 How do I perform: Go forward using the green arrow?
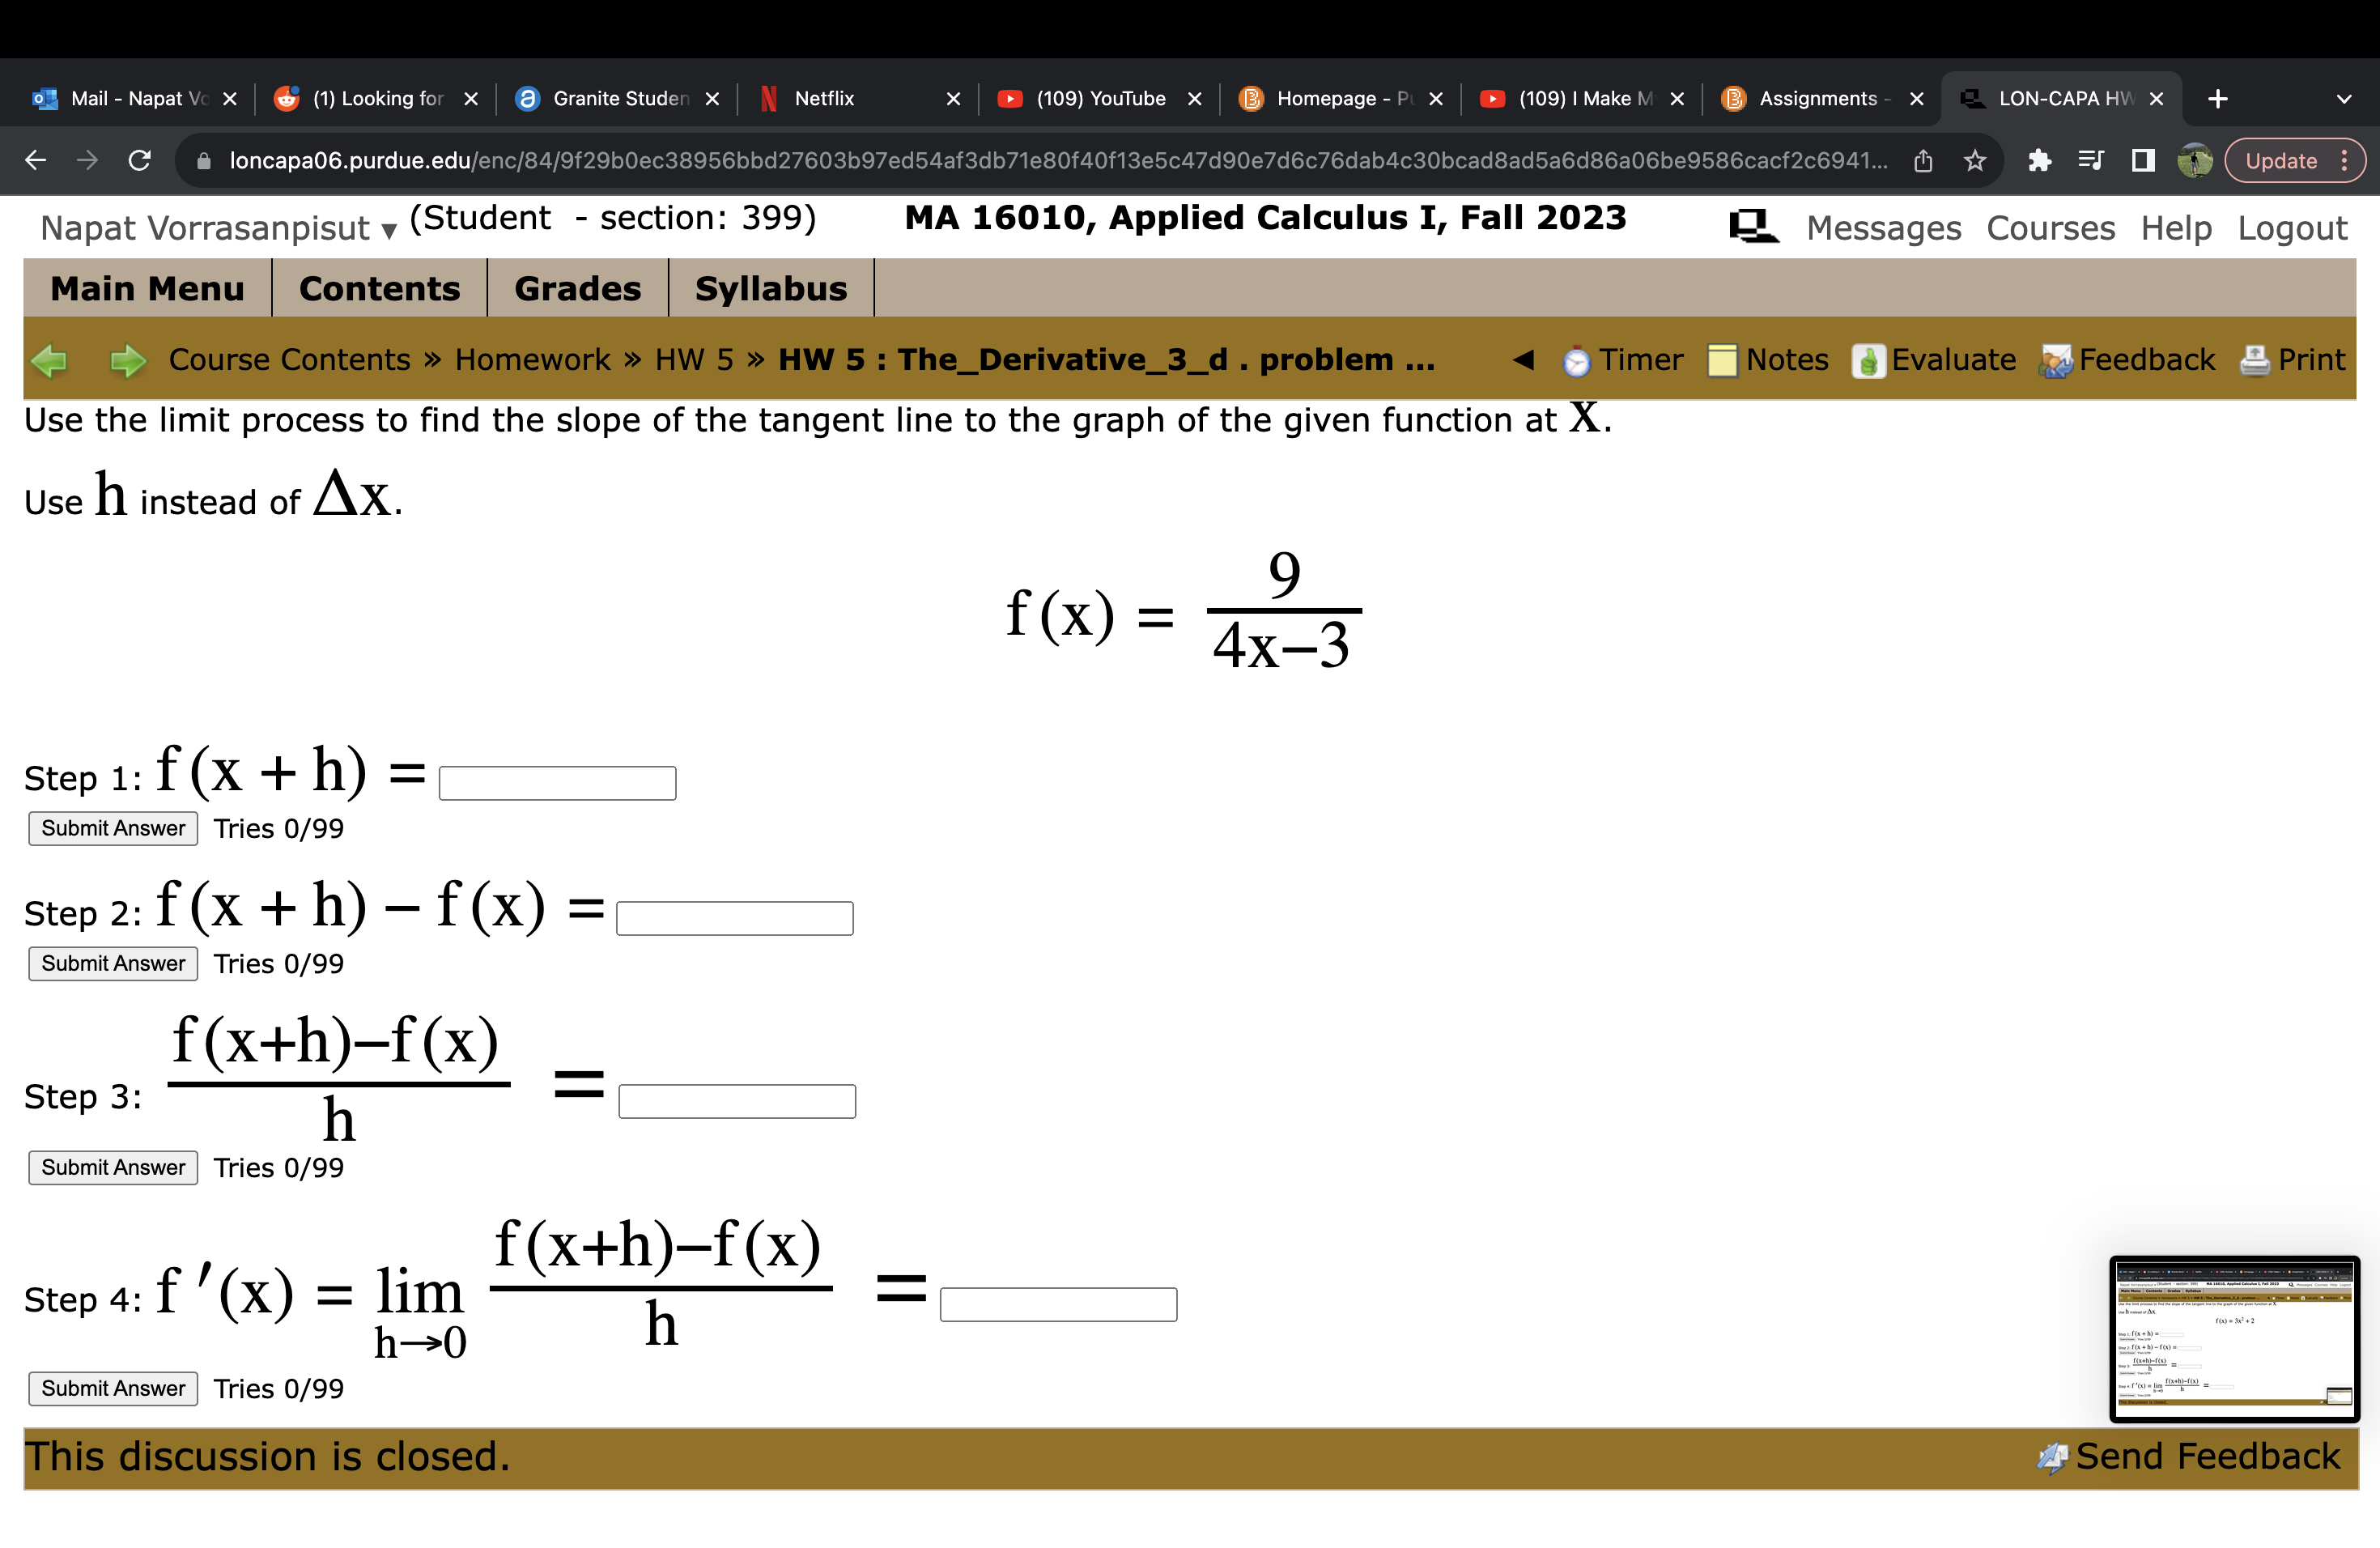(x=128, y=360)
